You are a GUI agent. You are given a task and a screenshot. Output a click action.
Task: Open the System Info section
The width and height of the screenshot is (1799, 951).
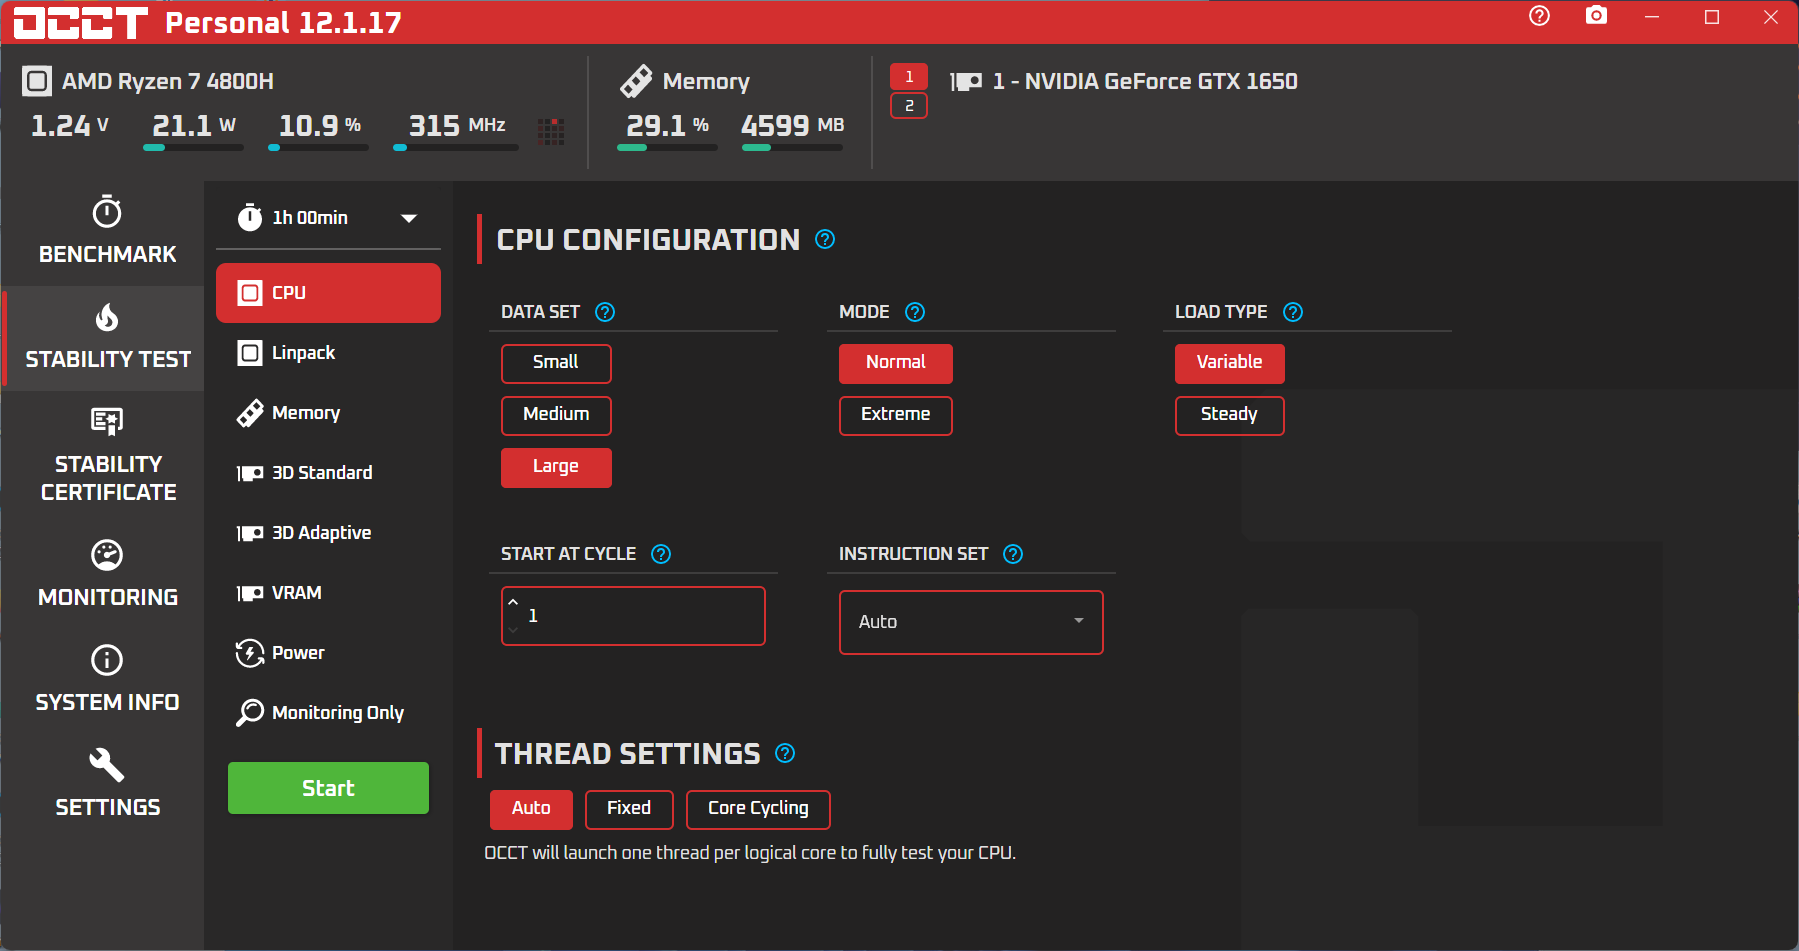click(x=107, y=679)
